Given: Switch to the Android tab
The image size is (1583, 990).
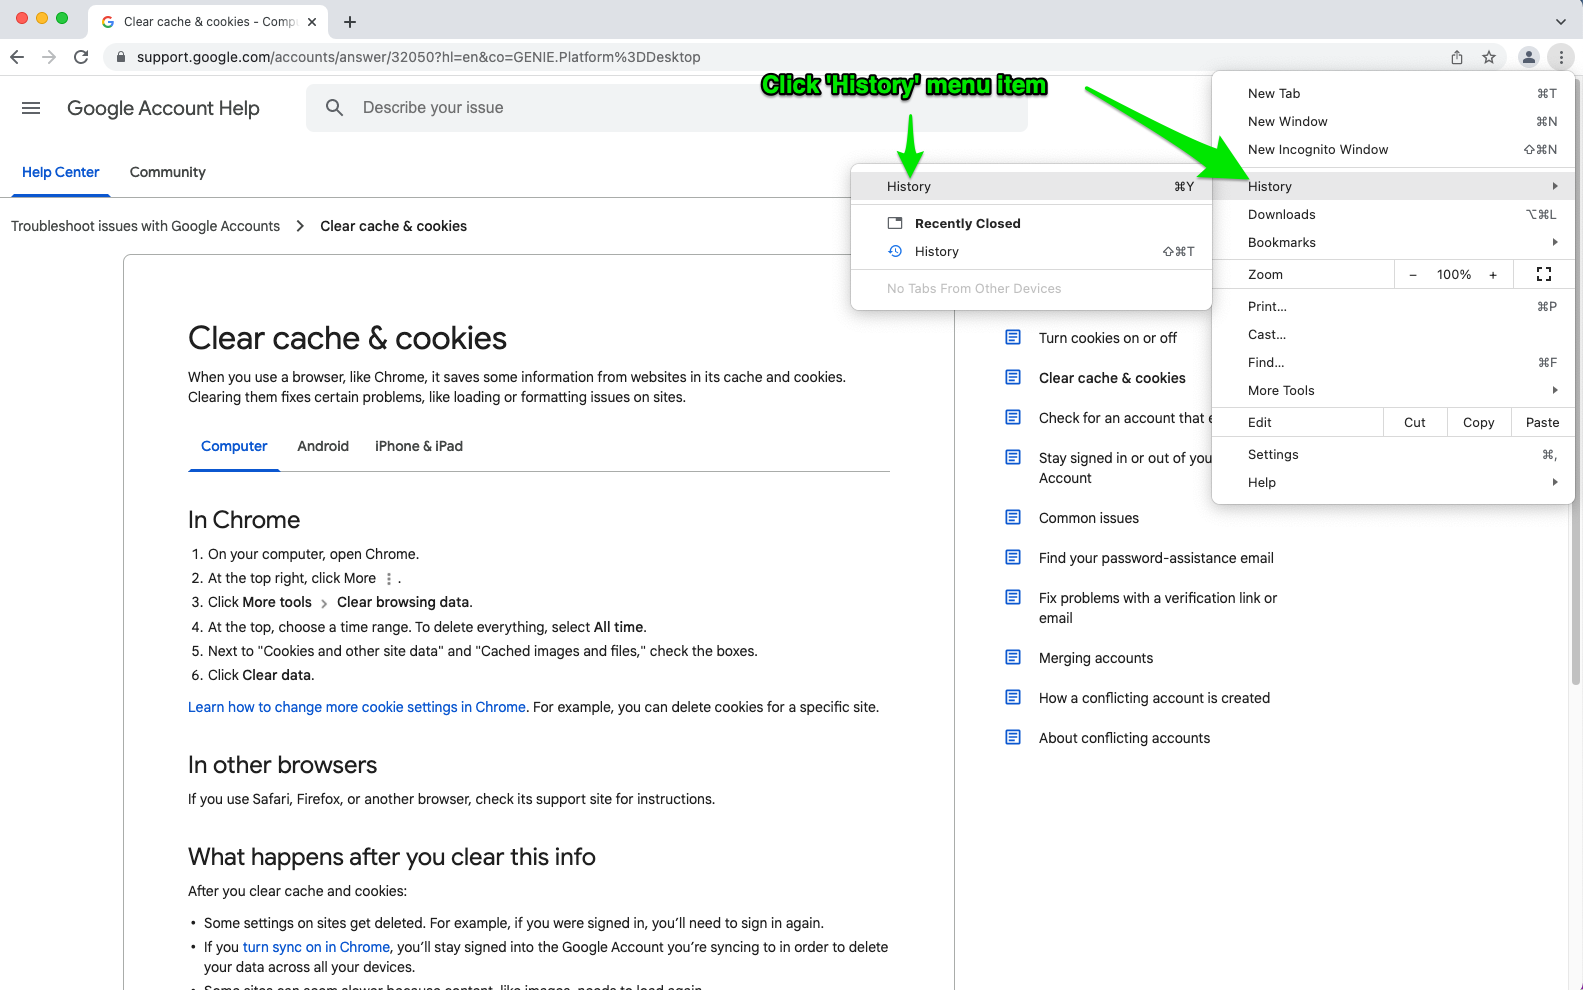Looking at the screenshot, I should (323, 446).
